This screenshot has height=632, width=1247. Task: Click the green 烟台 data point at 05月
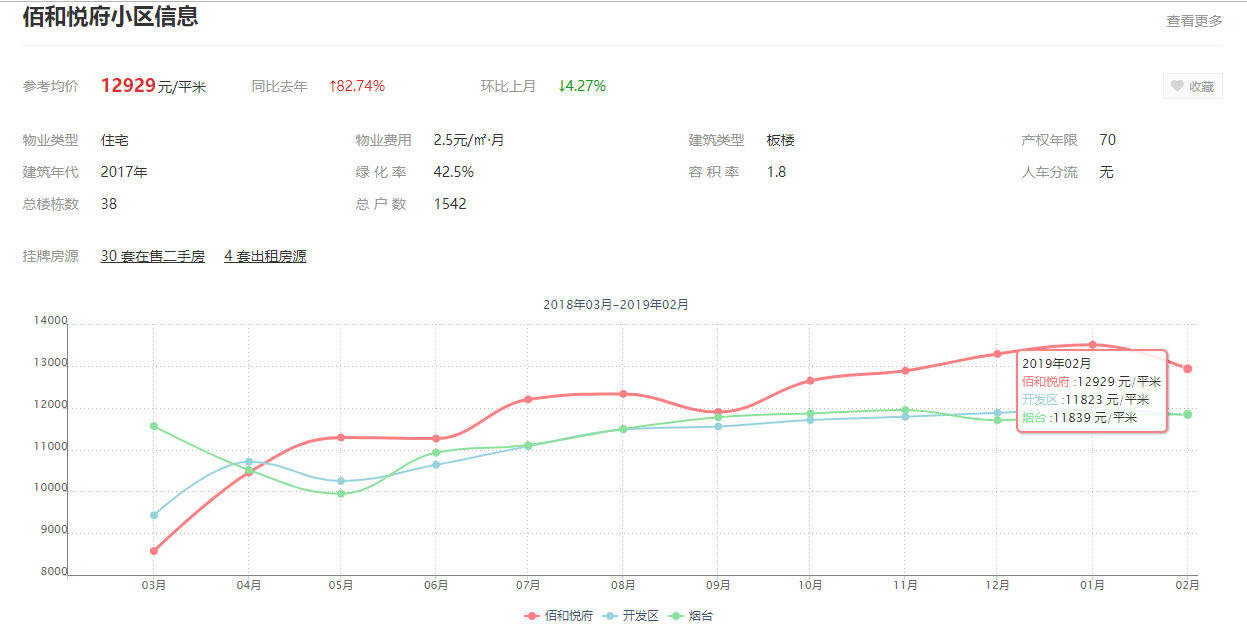pos(341,493)
